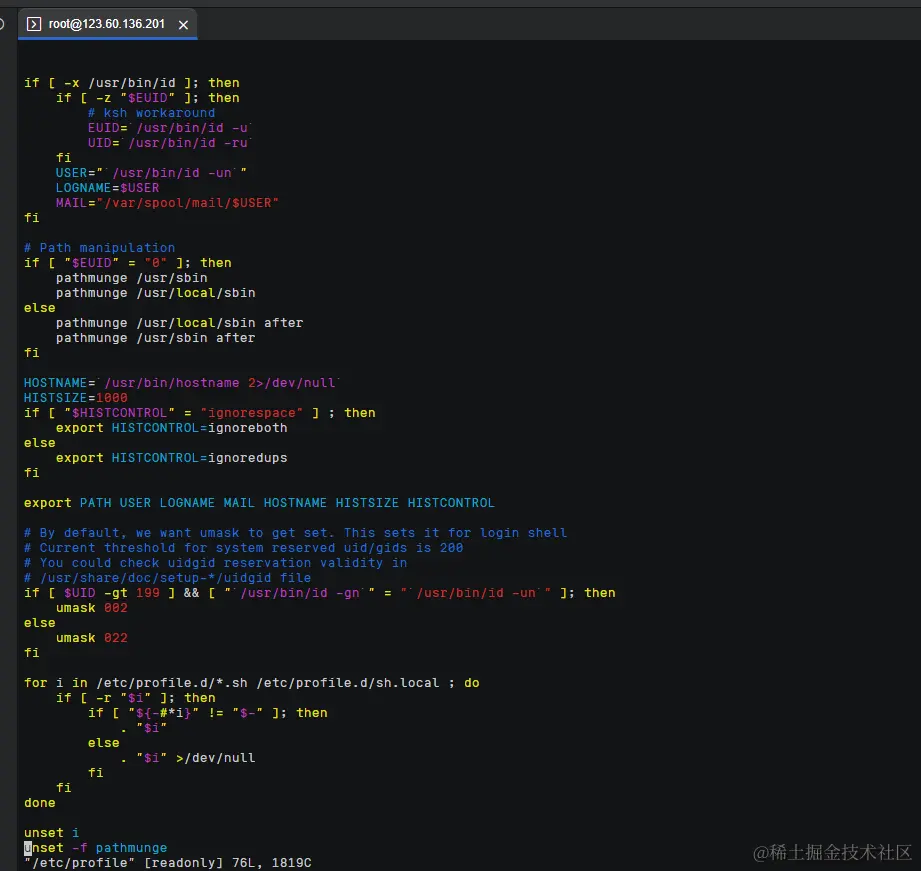Click the 'if [ $UID -gt 199 ]' line
The width and height of the screenshot is (921, 871).
pyautogui.click(x=320, y=593)
